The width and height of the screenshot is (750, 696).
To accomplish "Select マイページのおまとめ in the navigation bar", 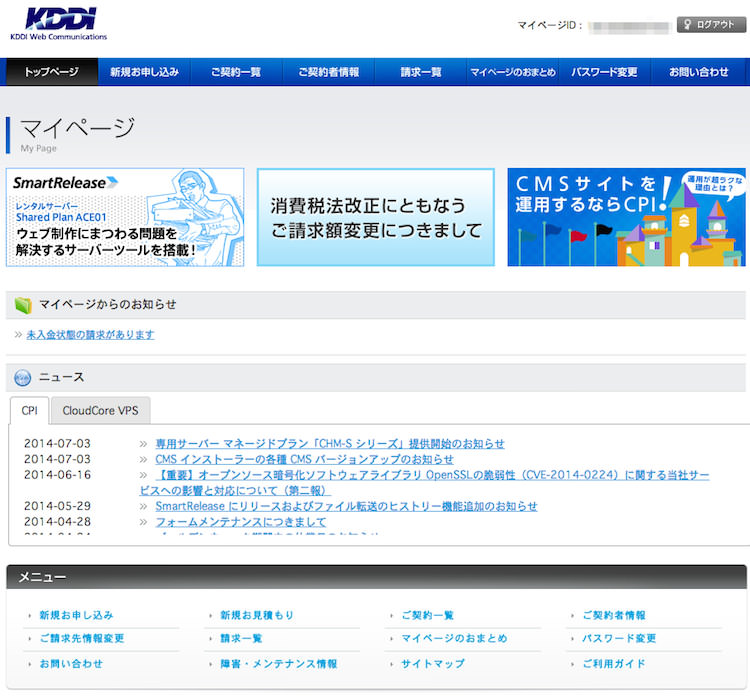I will click(513, 72).
